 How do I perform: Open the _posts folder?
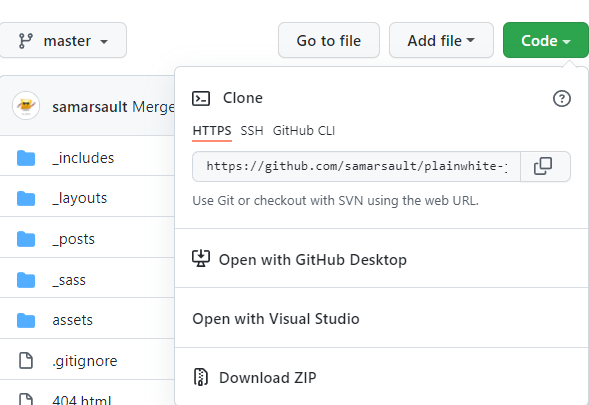click(74, 239)
